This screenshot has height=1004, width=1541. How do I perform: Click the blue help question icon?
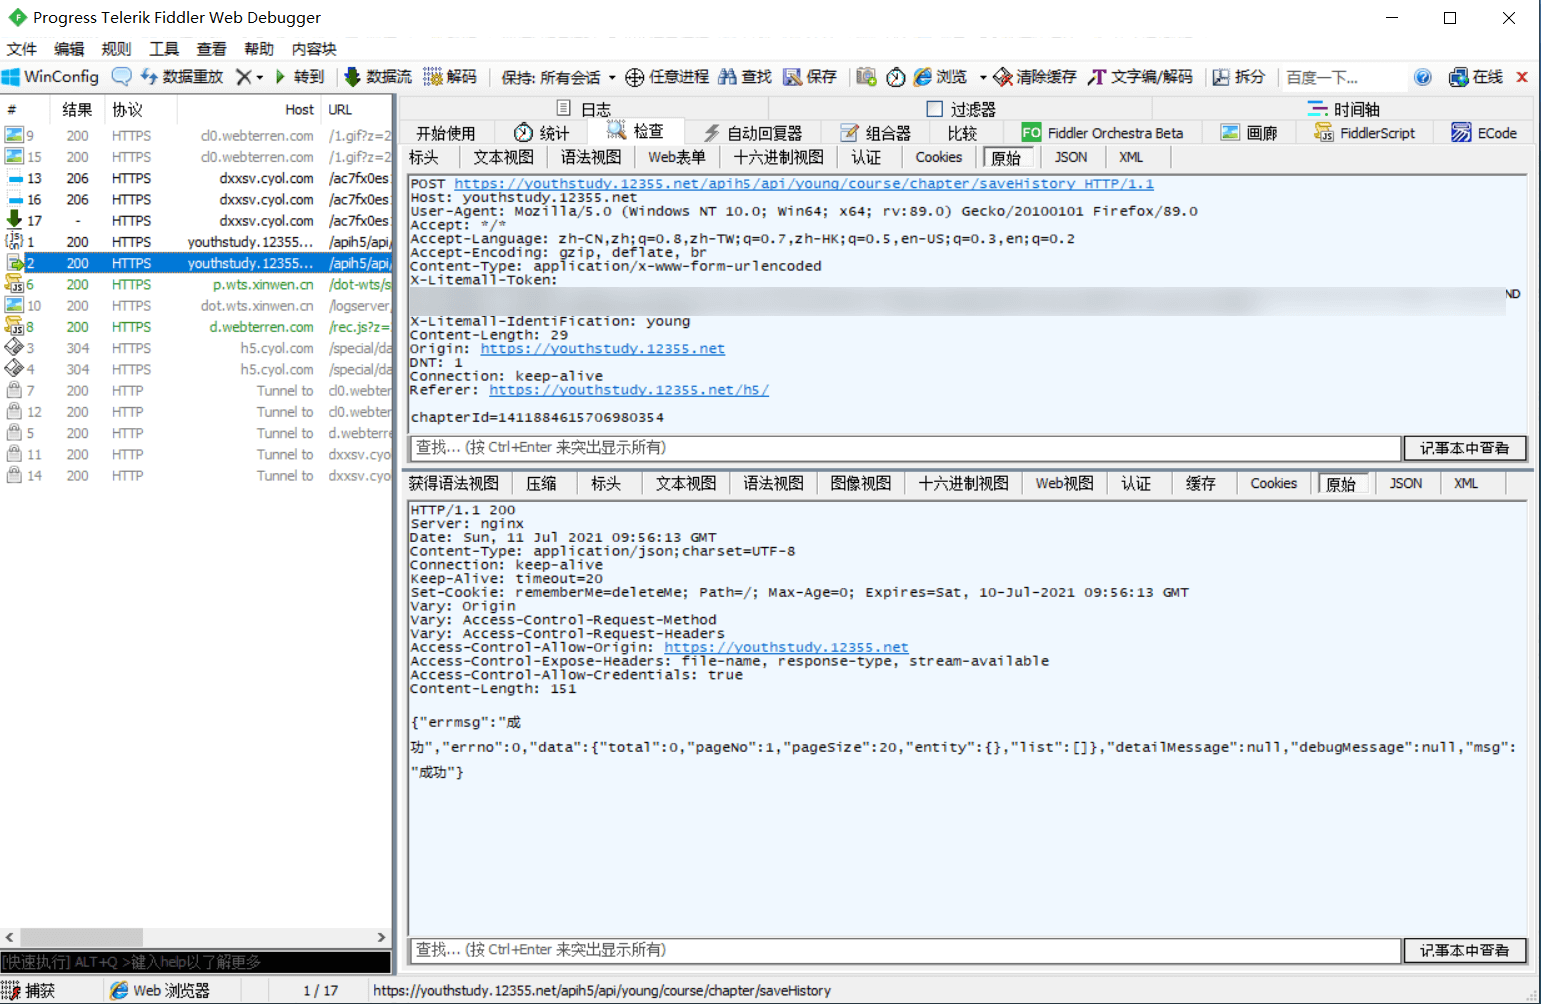click(x=1423, y=77)
